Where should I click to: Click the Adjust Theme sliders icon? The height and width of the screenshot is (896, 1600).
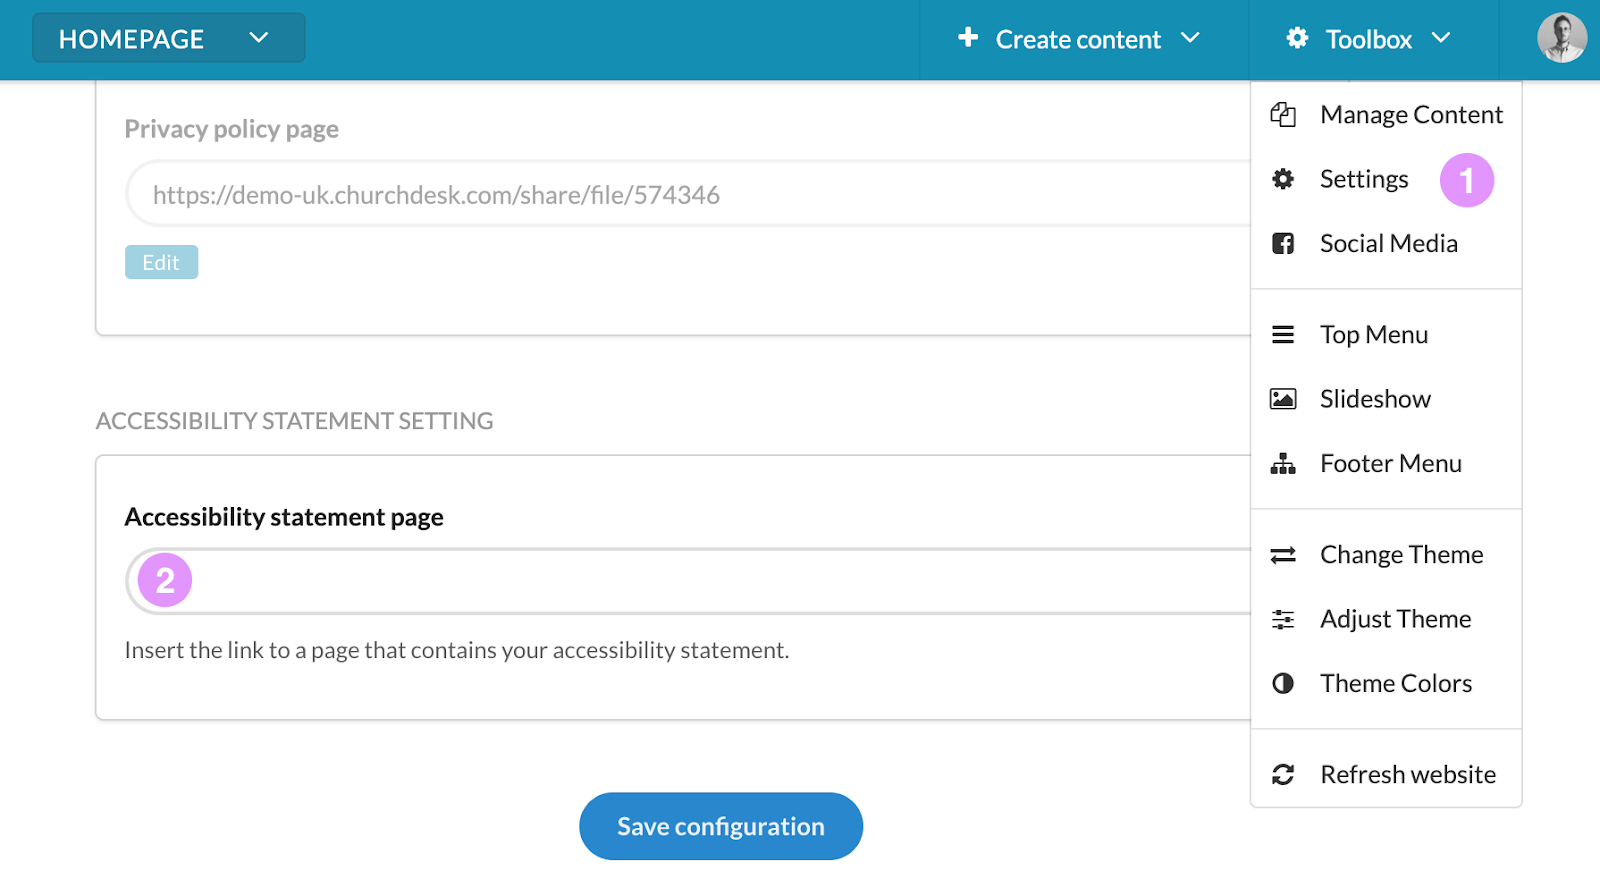[x=1283, y=620]
